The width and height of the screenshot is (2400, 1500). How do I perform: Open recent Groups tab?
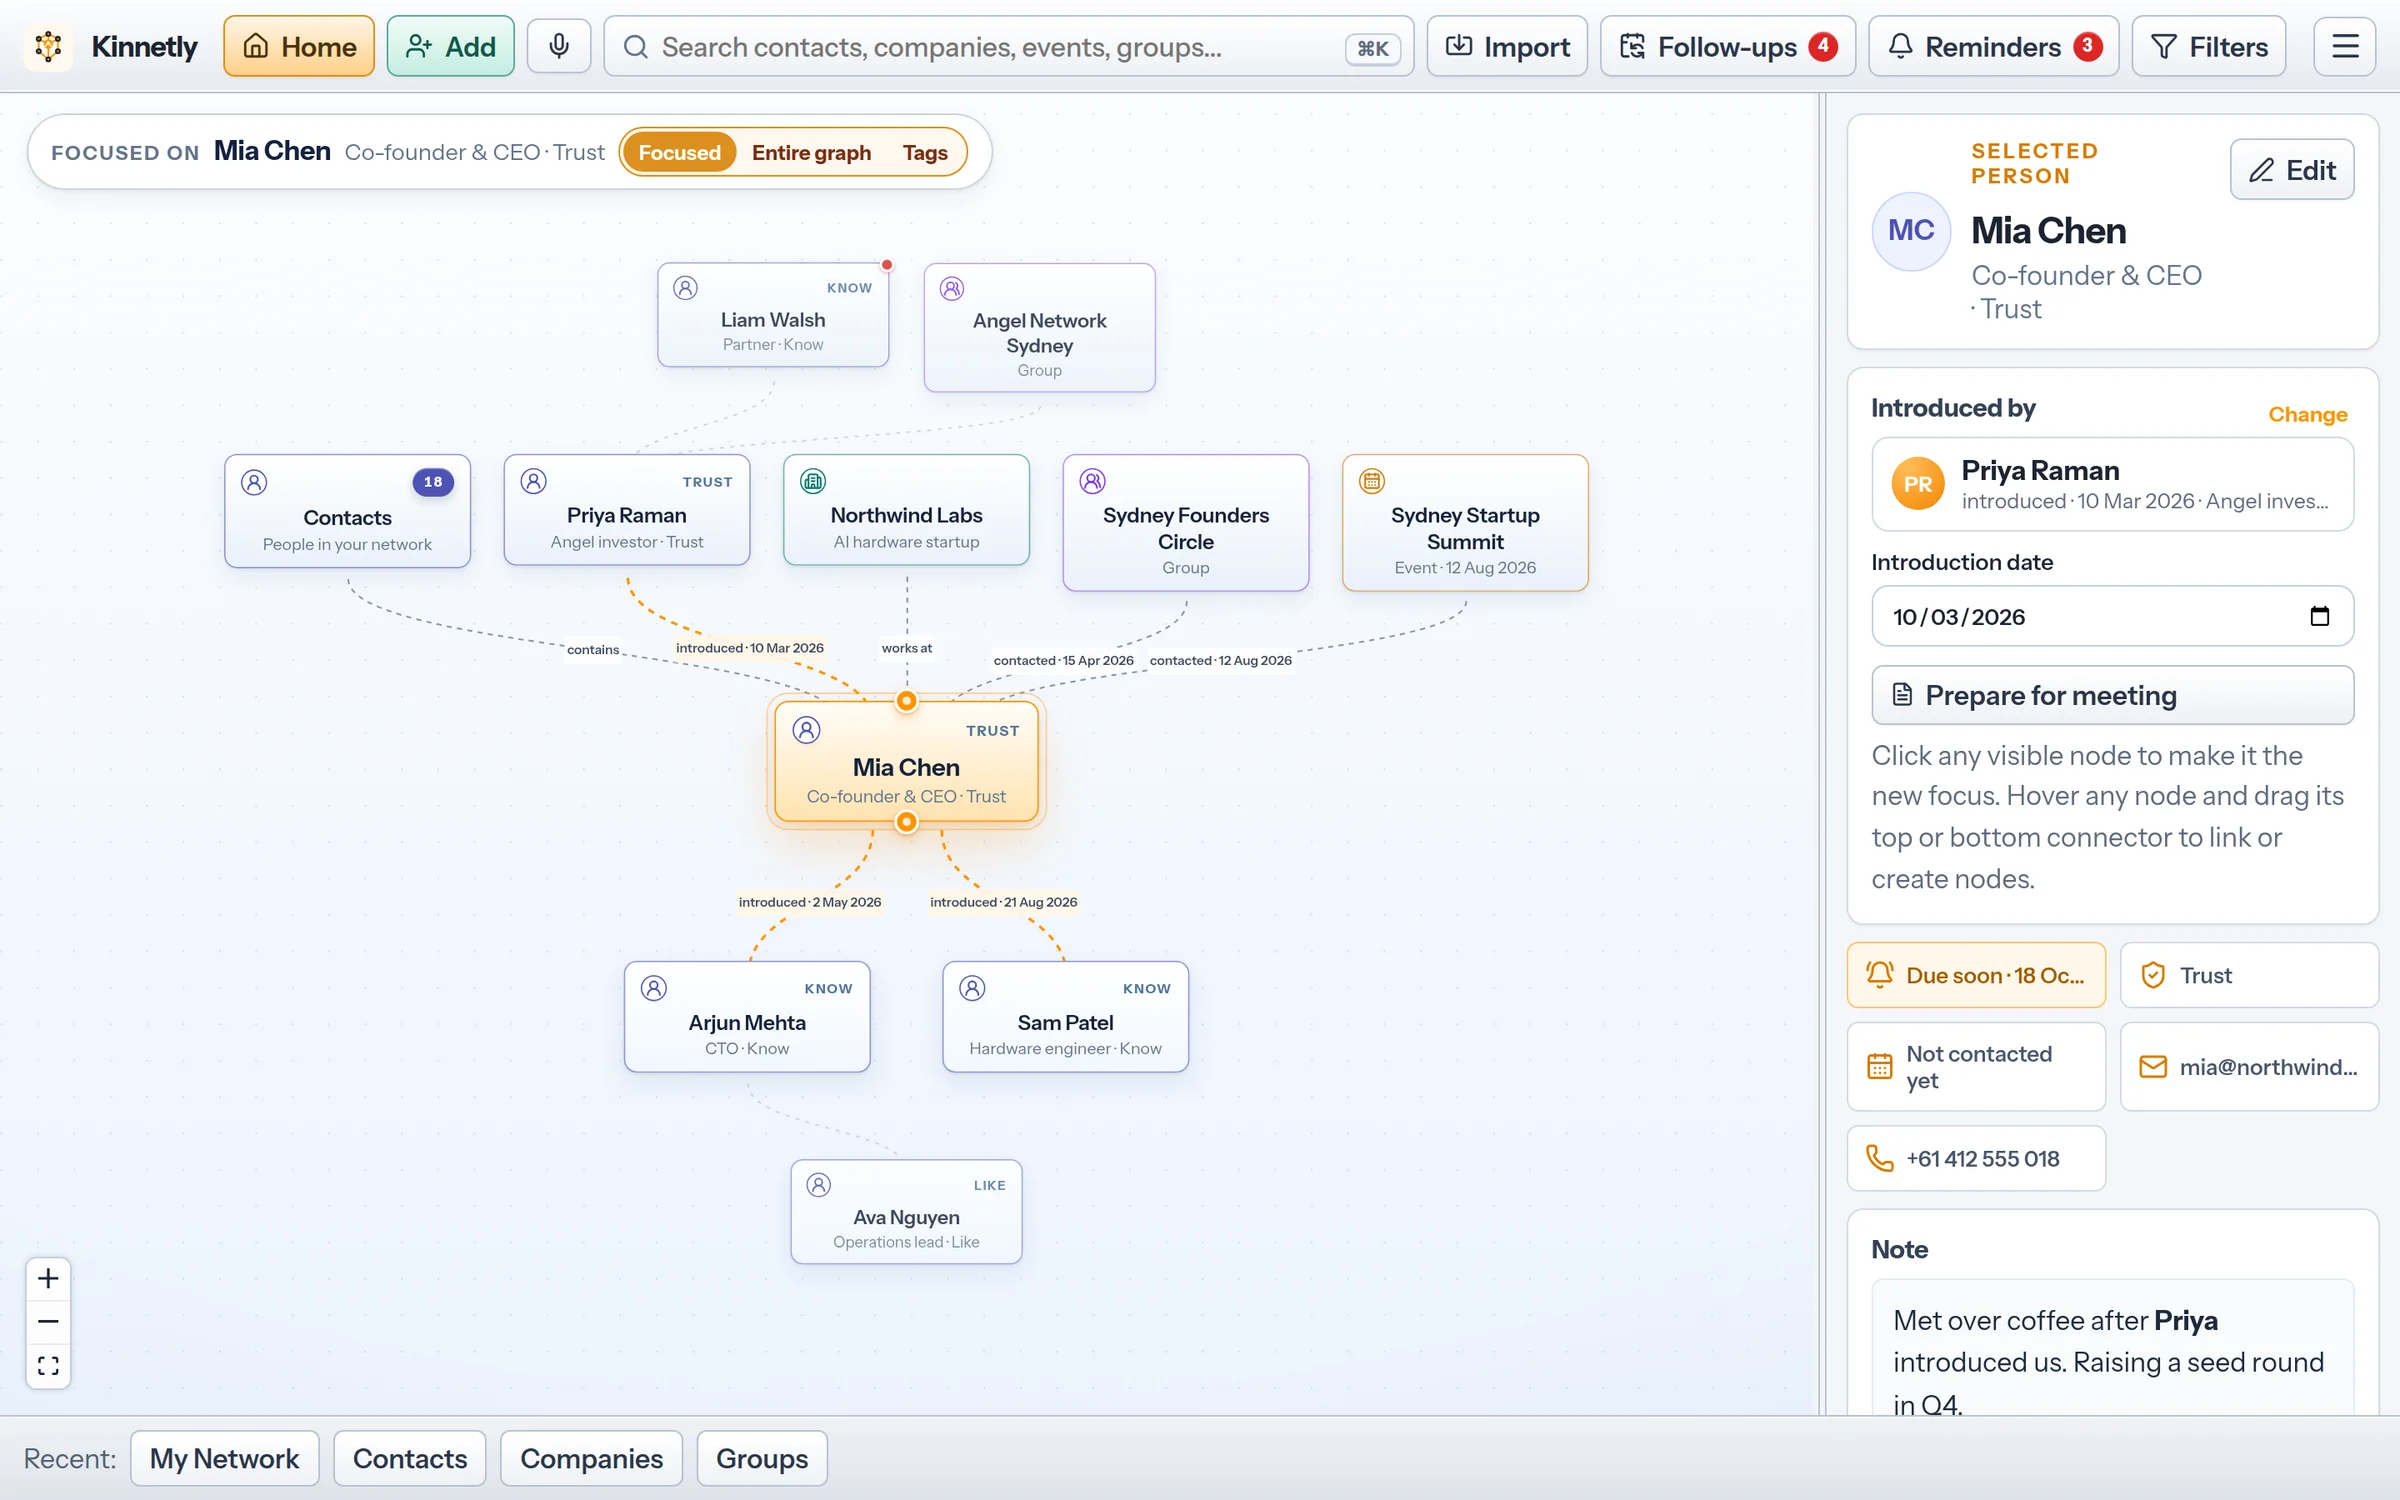(762, 1458)
